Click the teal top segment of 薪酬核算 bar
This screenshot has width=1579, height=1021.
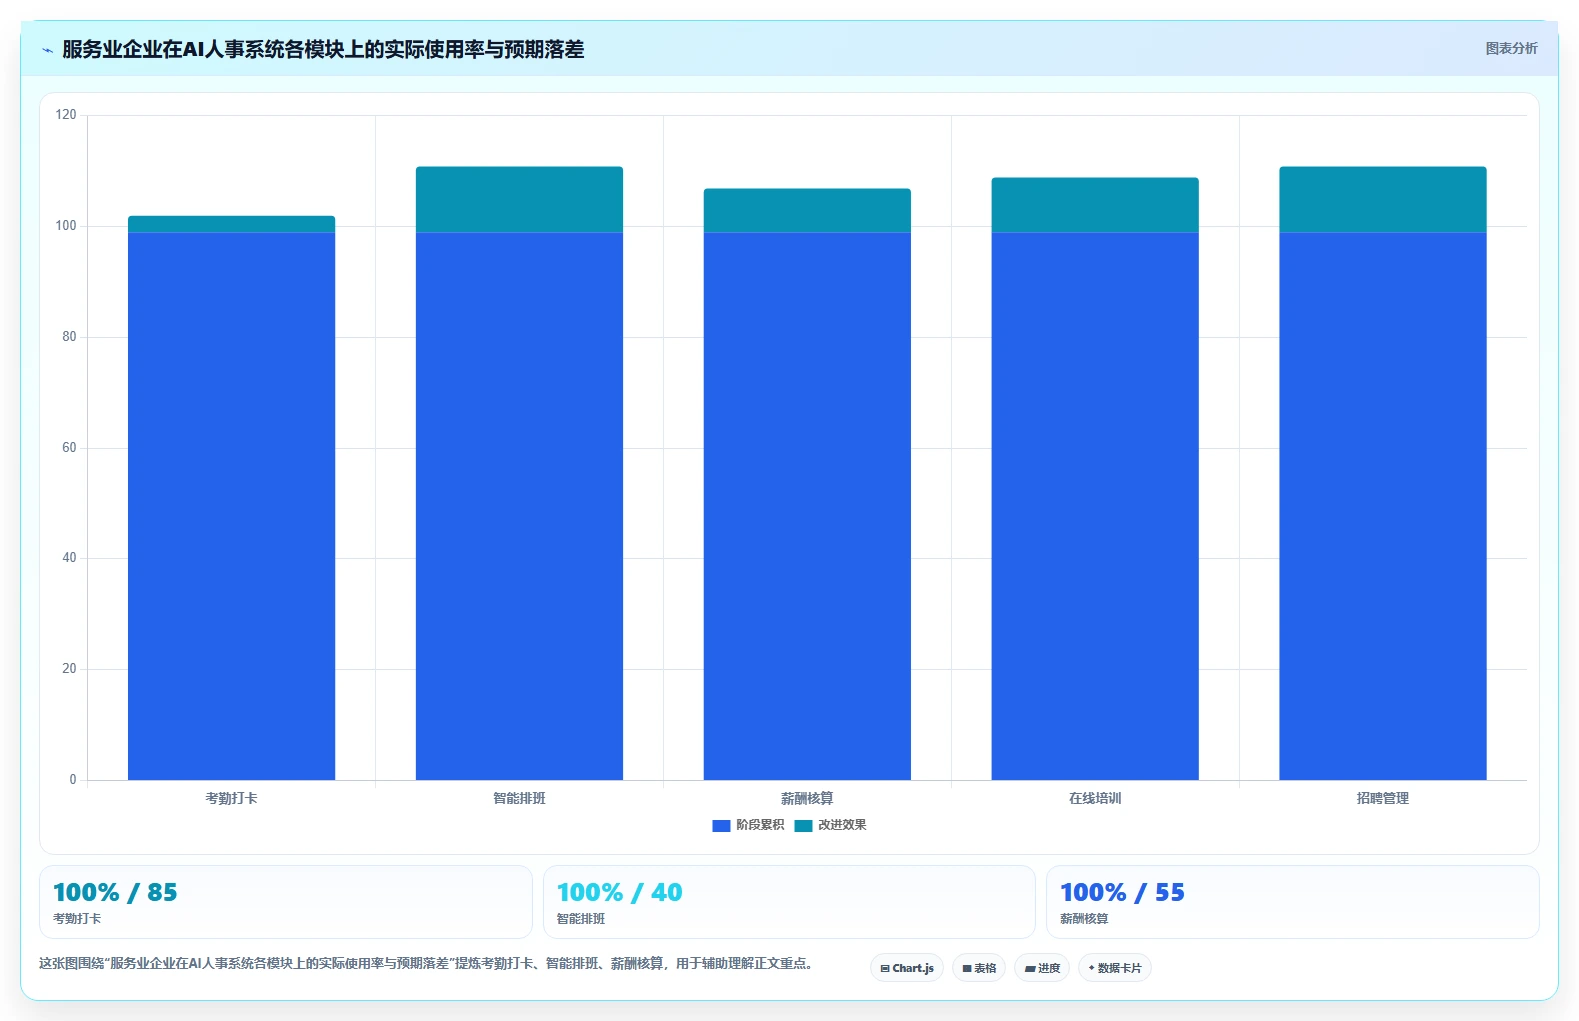807,210
